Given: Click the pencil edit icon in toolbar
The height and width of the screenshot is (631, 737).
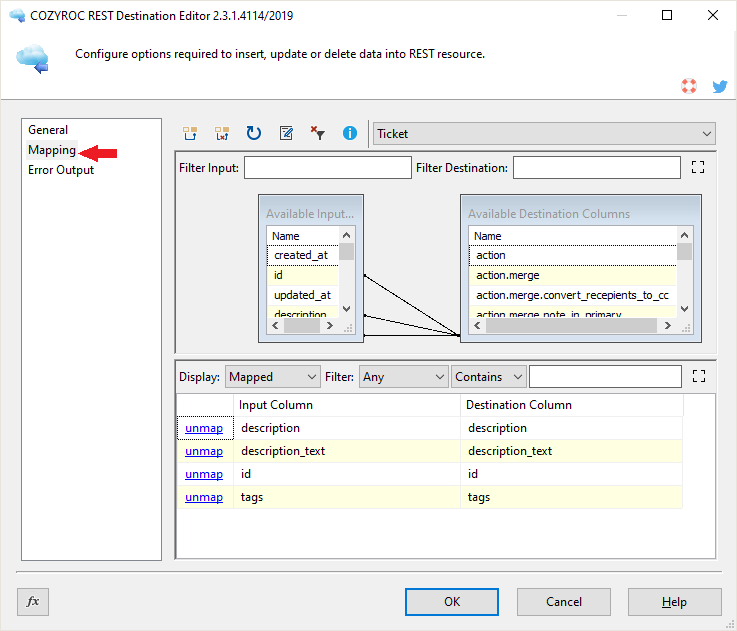Looking at the screenshot, I should pyautogui.click(x=286, y=133).
